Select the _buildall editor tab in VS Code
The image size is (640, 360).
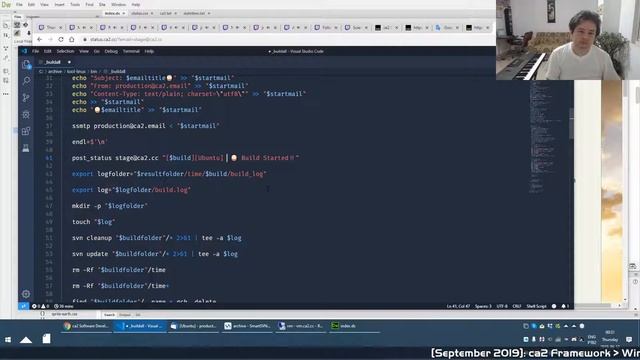coord(53,62)
